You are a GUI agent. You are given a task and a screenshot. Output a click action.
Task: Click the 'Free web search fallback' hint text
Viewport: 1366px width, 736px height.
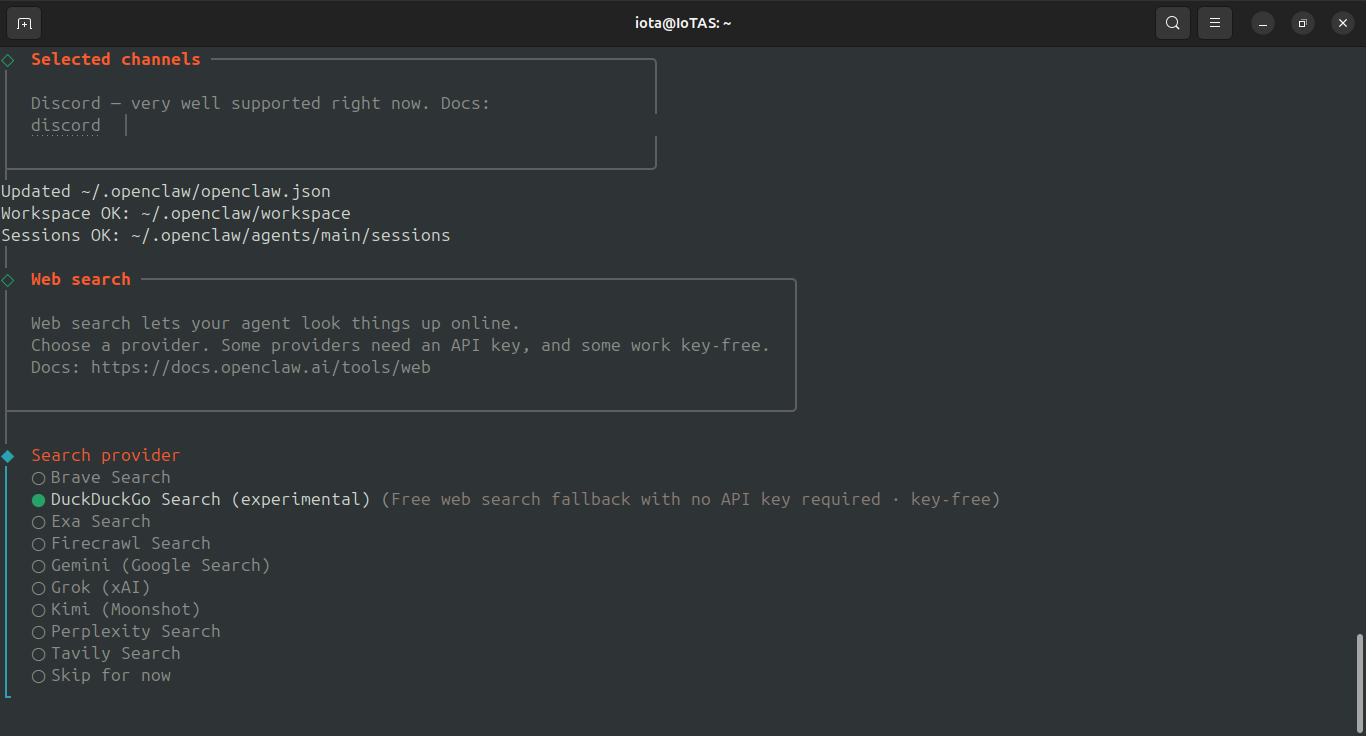[691, 499]
